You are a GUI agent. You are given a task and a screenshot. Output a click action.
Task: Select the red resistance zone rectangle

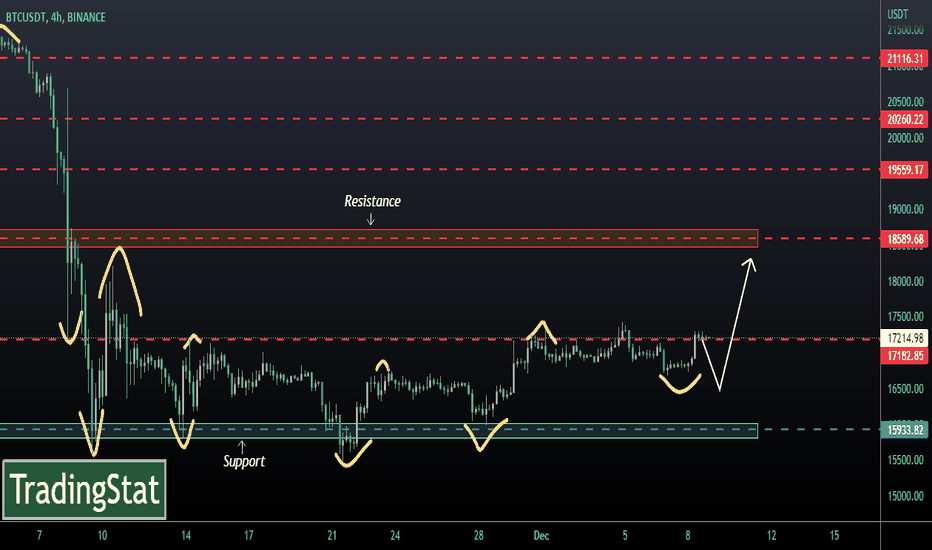pos(379,238)
